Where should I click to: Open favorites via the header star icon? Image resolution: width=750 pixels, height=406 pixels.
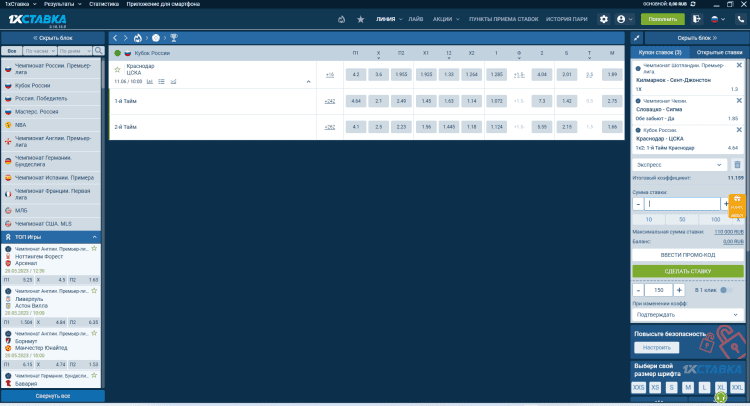(361, 19)
